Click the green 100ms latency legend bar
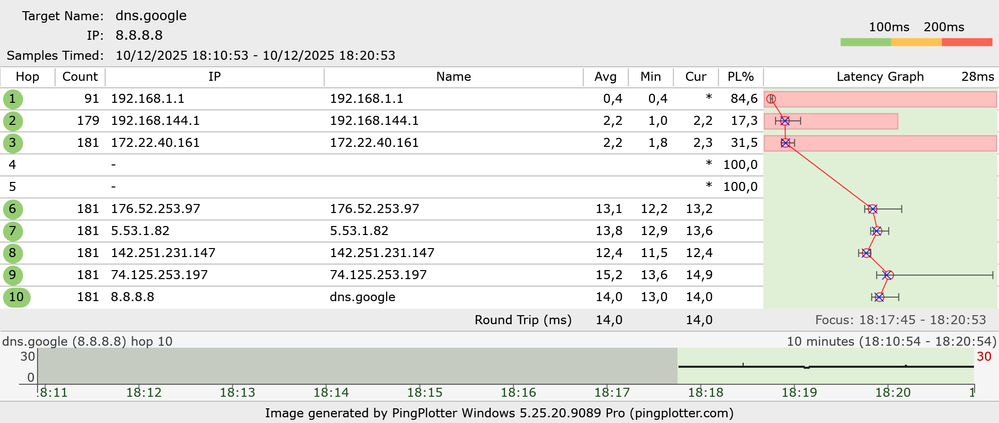 click(x=865, y=42)
